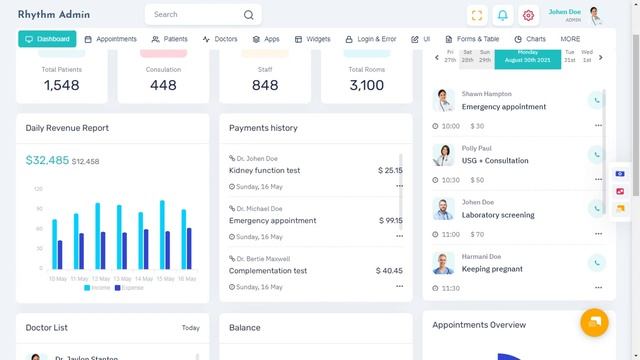Click the $32,485 revenue value

tap(47, 160)
